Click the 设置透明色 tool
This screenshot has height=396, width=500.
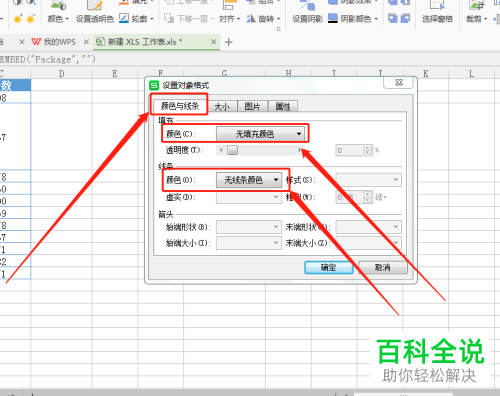(x=95, y=19)
